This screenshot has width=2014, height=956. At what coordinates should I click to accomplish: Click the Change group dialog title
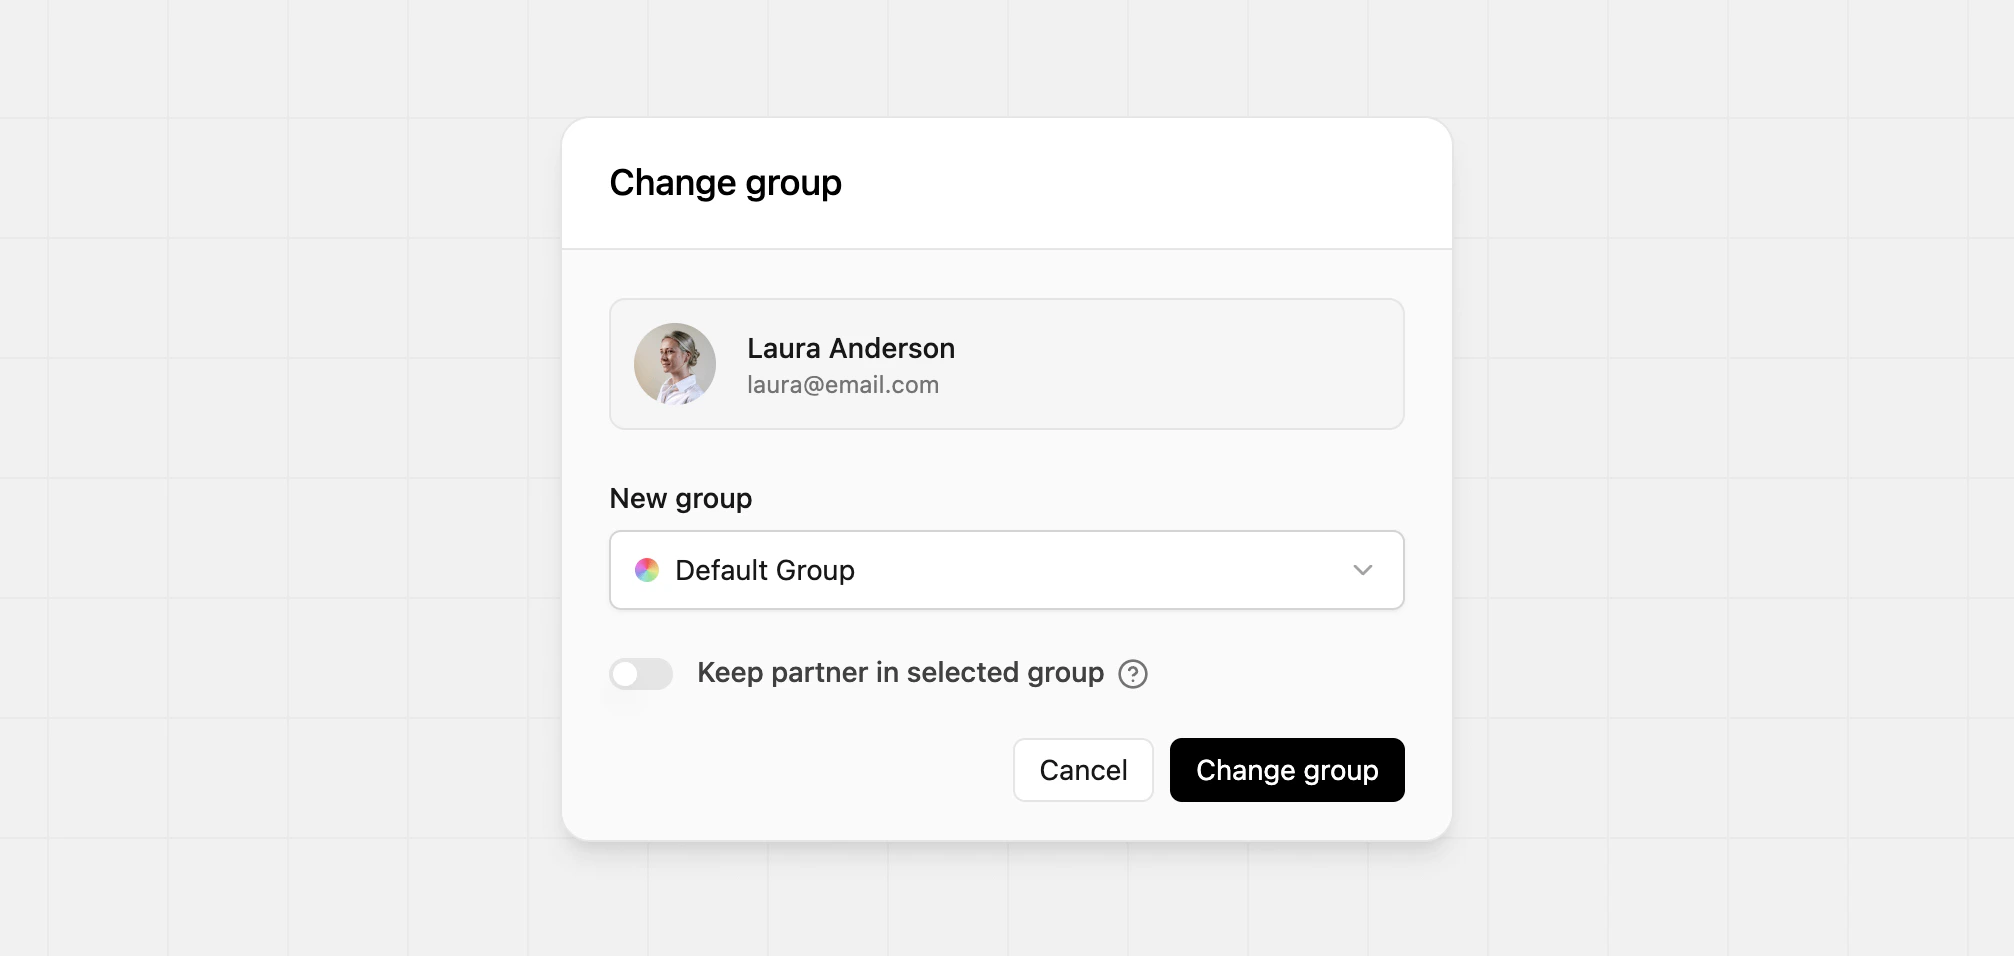click(726, 182)
